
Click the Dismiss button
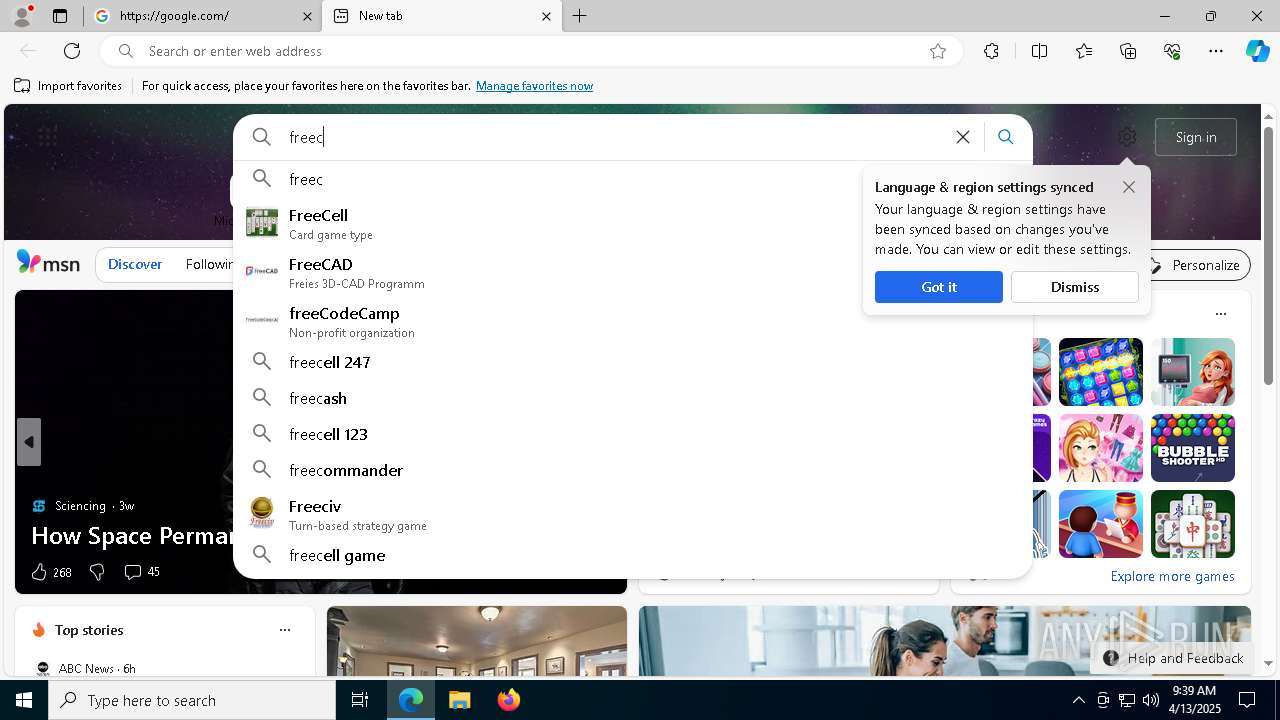coord(1075,287)
